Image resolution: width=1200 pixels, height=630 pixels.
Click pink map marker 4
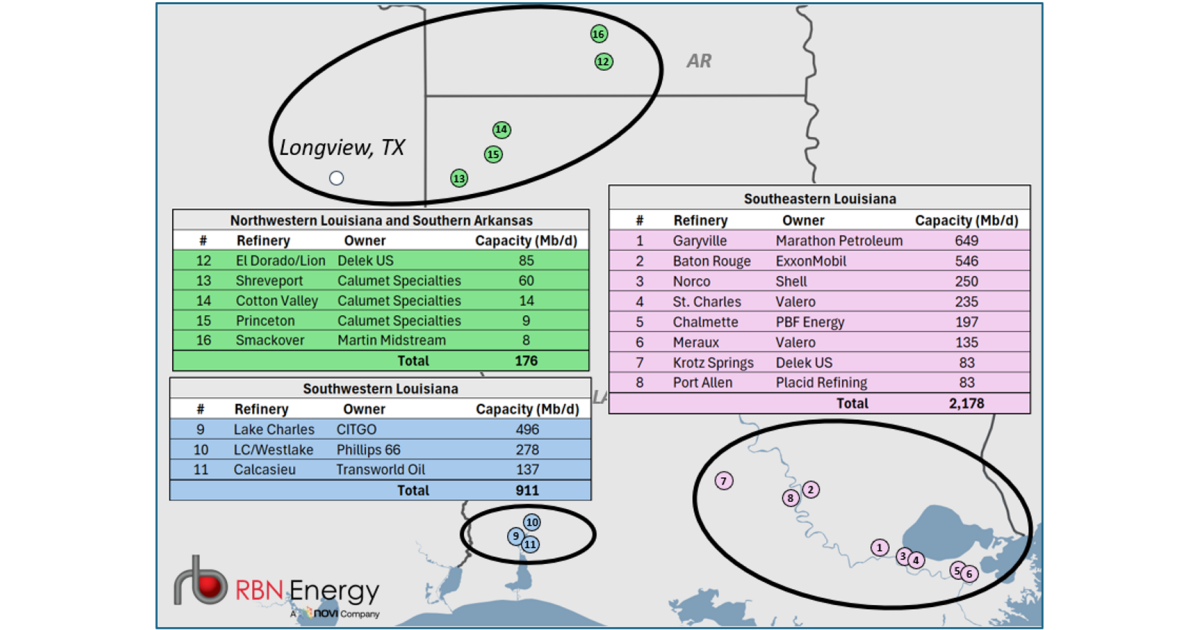pos(916,561)
